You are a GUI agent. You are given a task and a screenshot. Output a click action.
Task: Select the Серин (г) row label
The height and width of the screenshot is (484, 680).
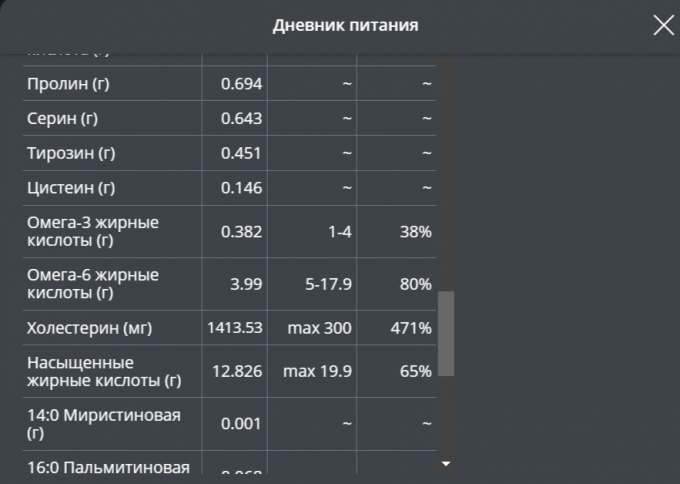(62, 118)
